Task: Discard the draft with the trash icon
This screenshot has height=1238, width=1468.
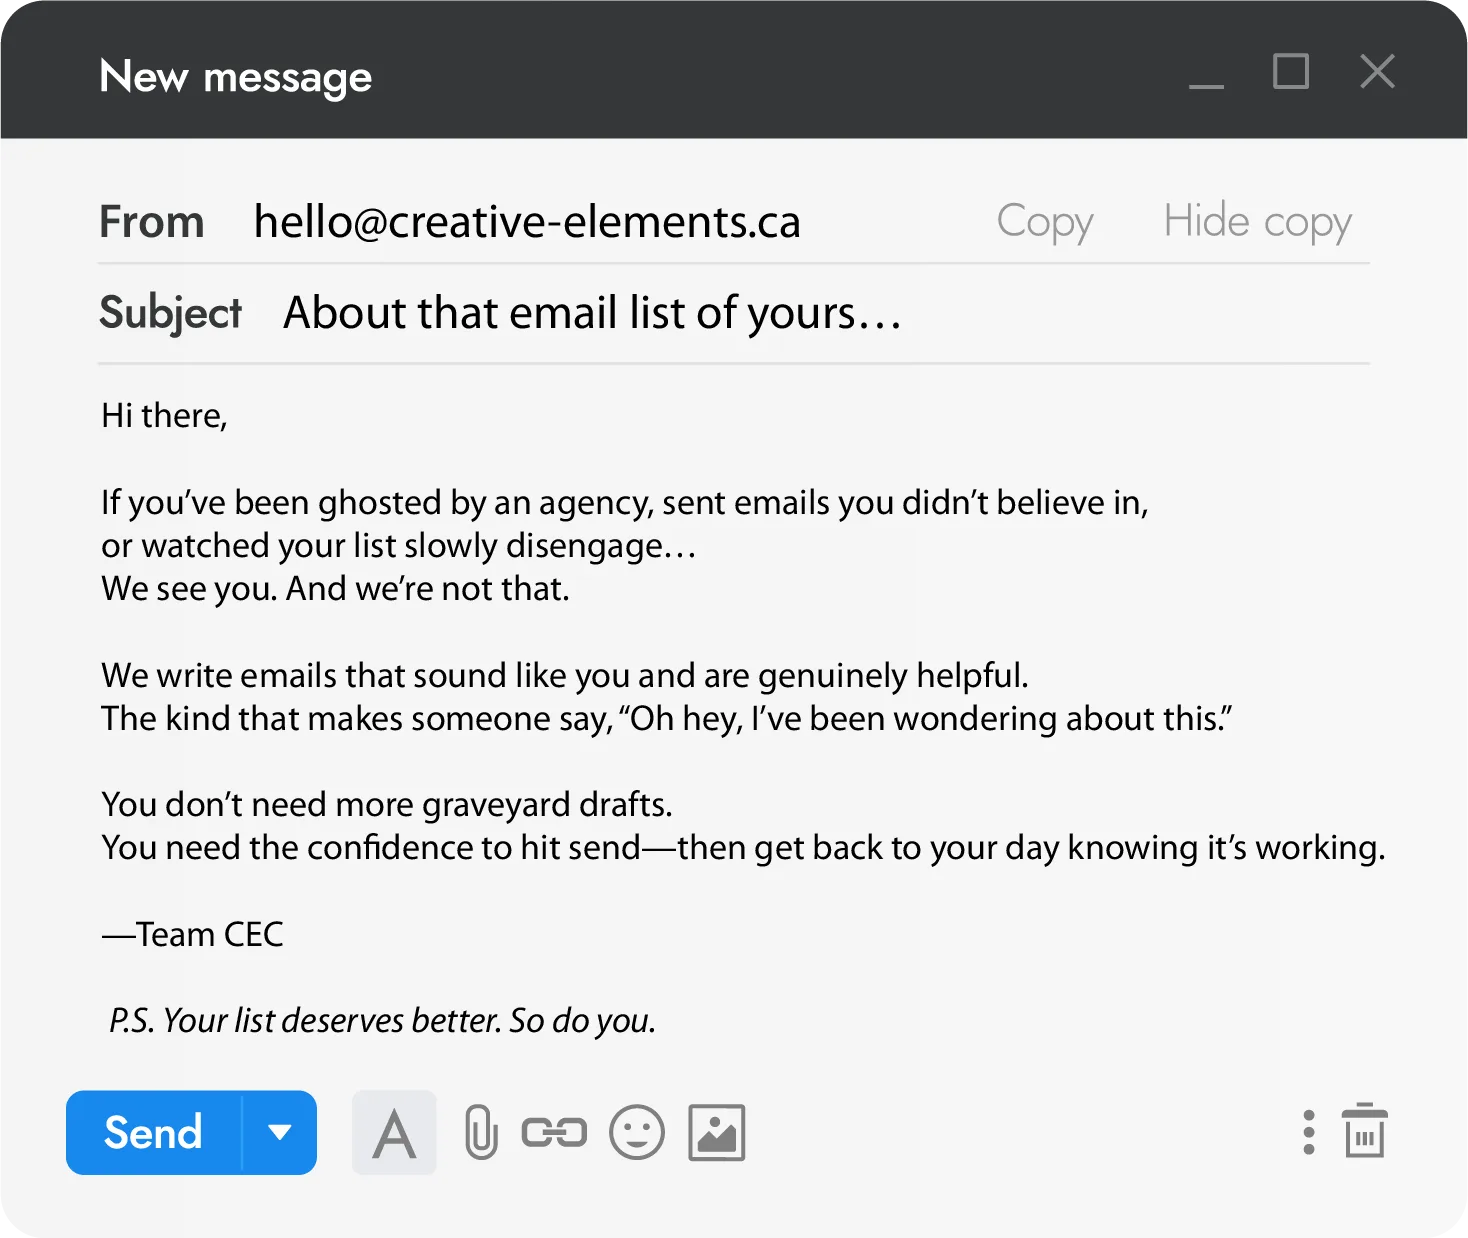Action: point(1365,1132)
